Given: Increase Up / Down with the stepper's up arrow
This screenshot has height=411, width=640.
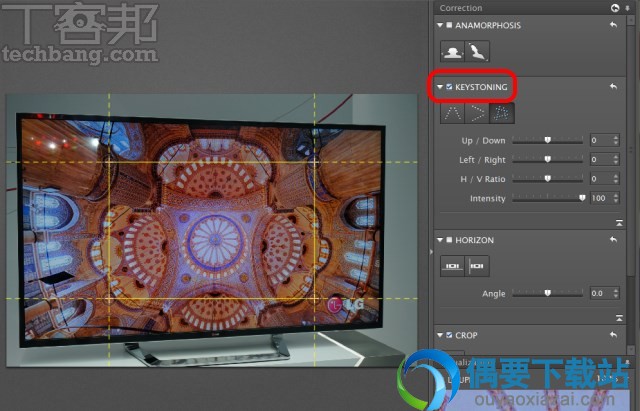Looking at the screenshot, I should (616, 137).
